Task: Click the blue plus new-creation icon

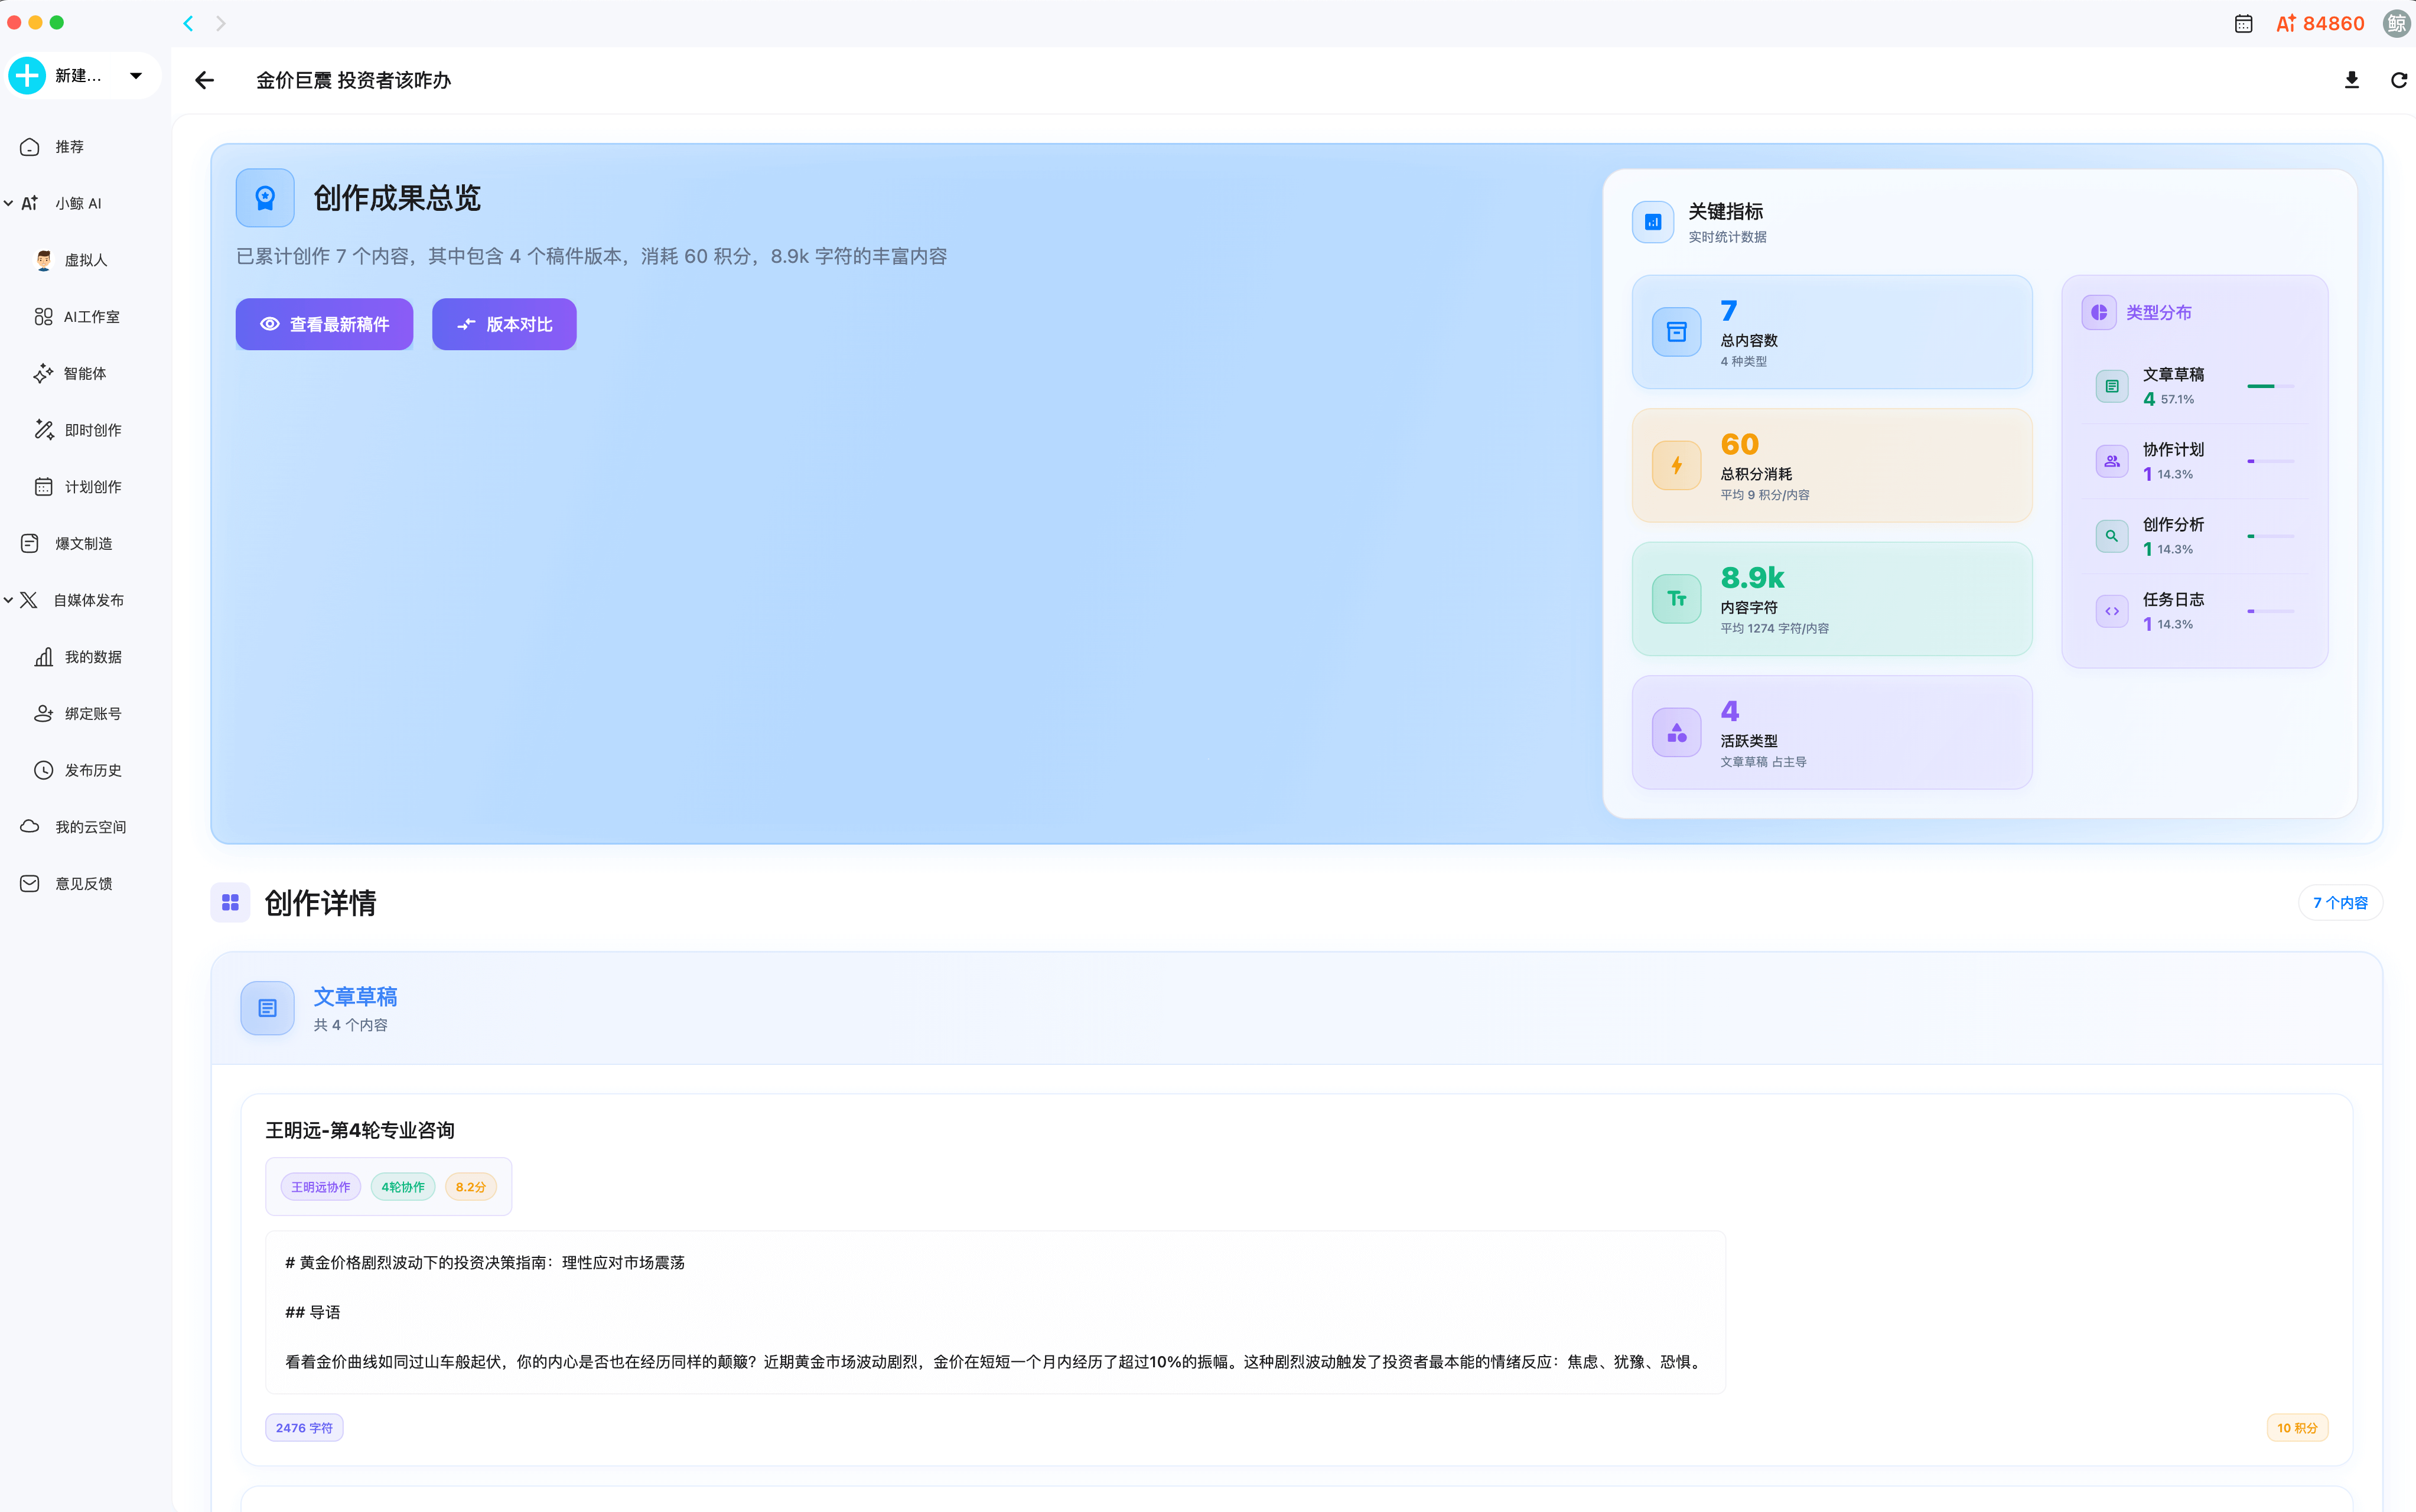Action: (27, 76)
